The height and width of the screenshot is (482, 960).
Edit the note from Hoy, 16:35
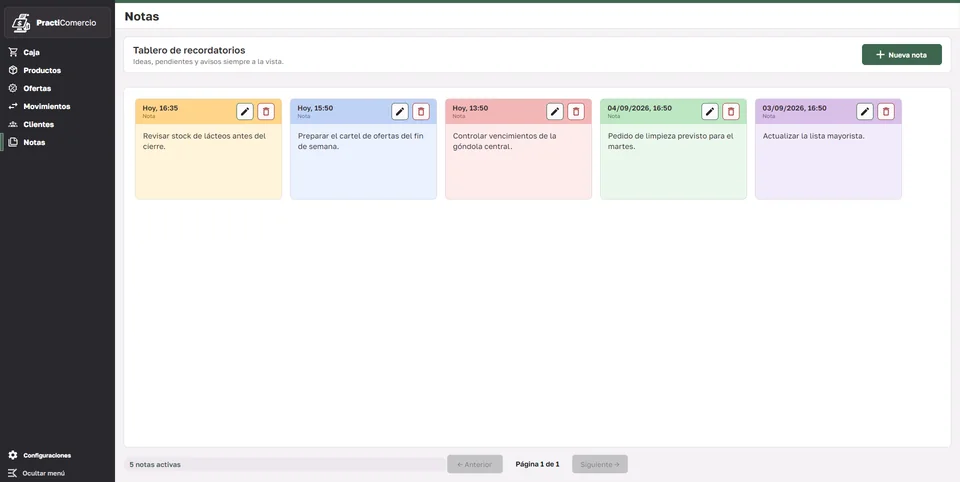pyautogui.click(x=245, y=111)
